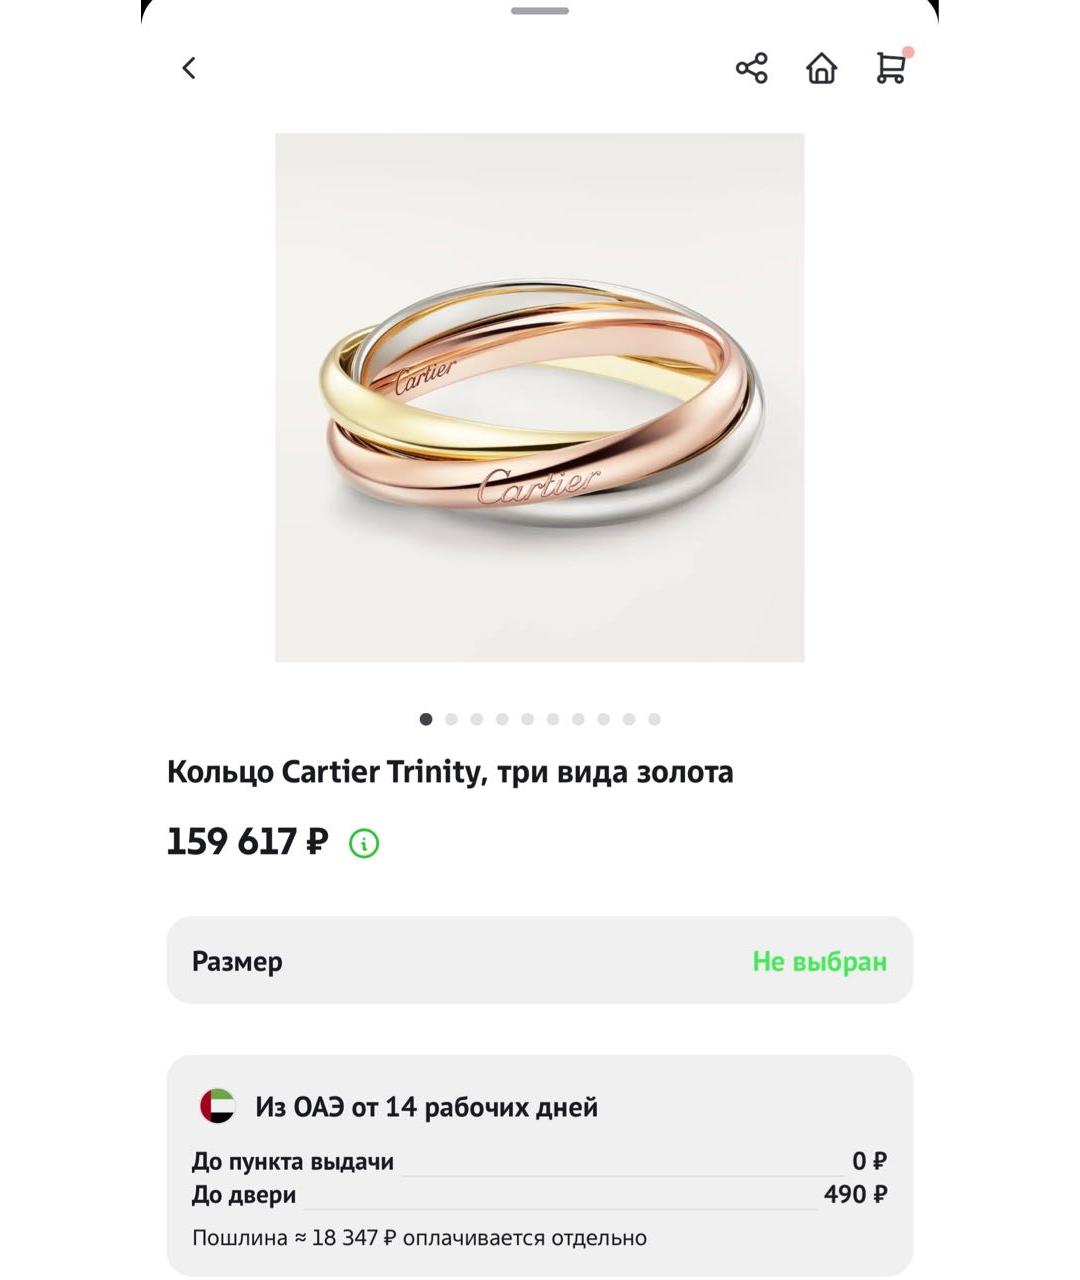Open the shopping cart

pos(890,70)
